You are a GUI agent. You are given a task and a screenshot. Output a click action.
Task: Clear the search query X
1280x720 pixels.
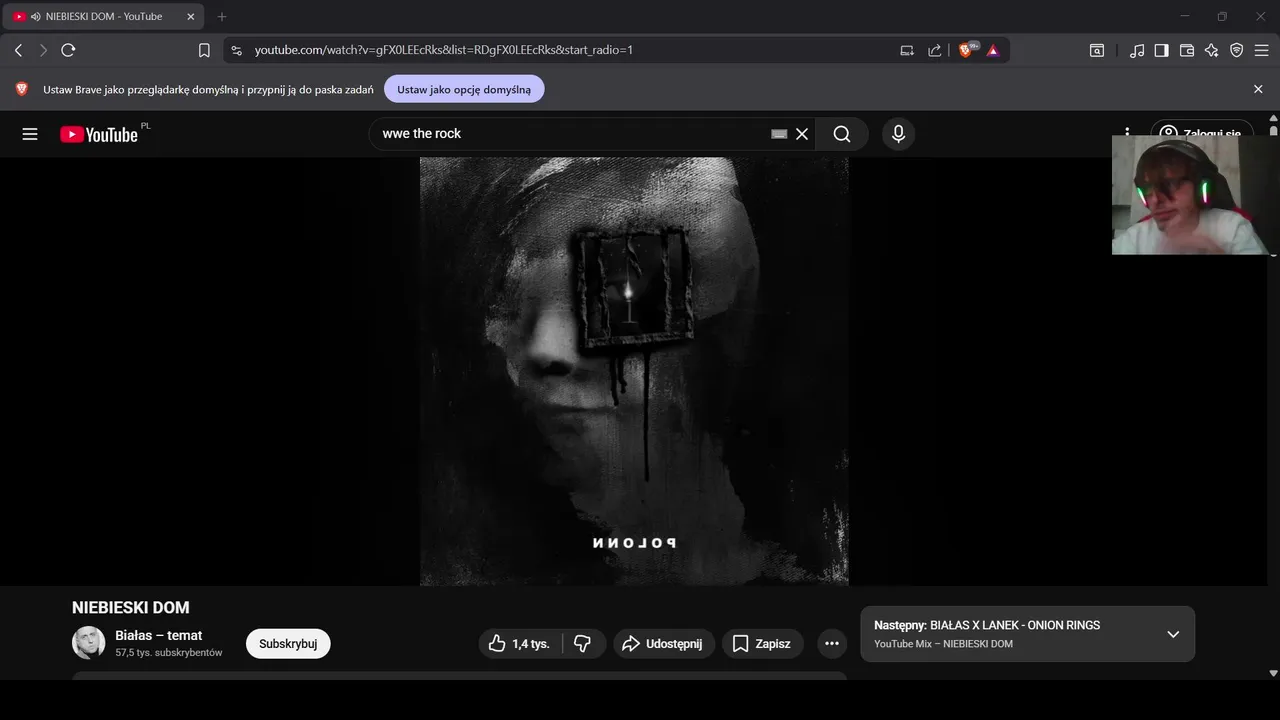[x=802, y=134]
